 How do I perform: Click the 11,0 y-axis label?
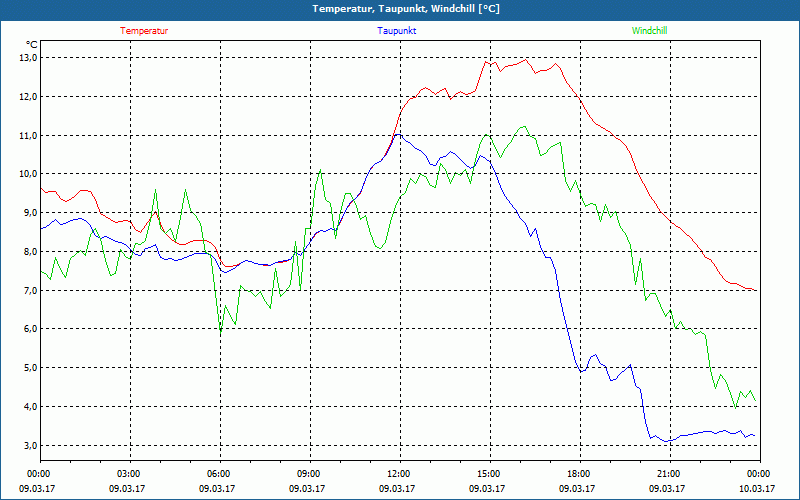tap(29, 135)
